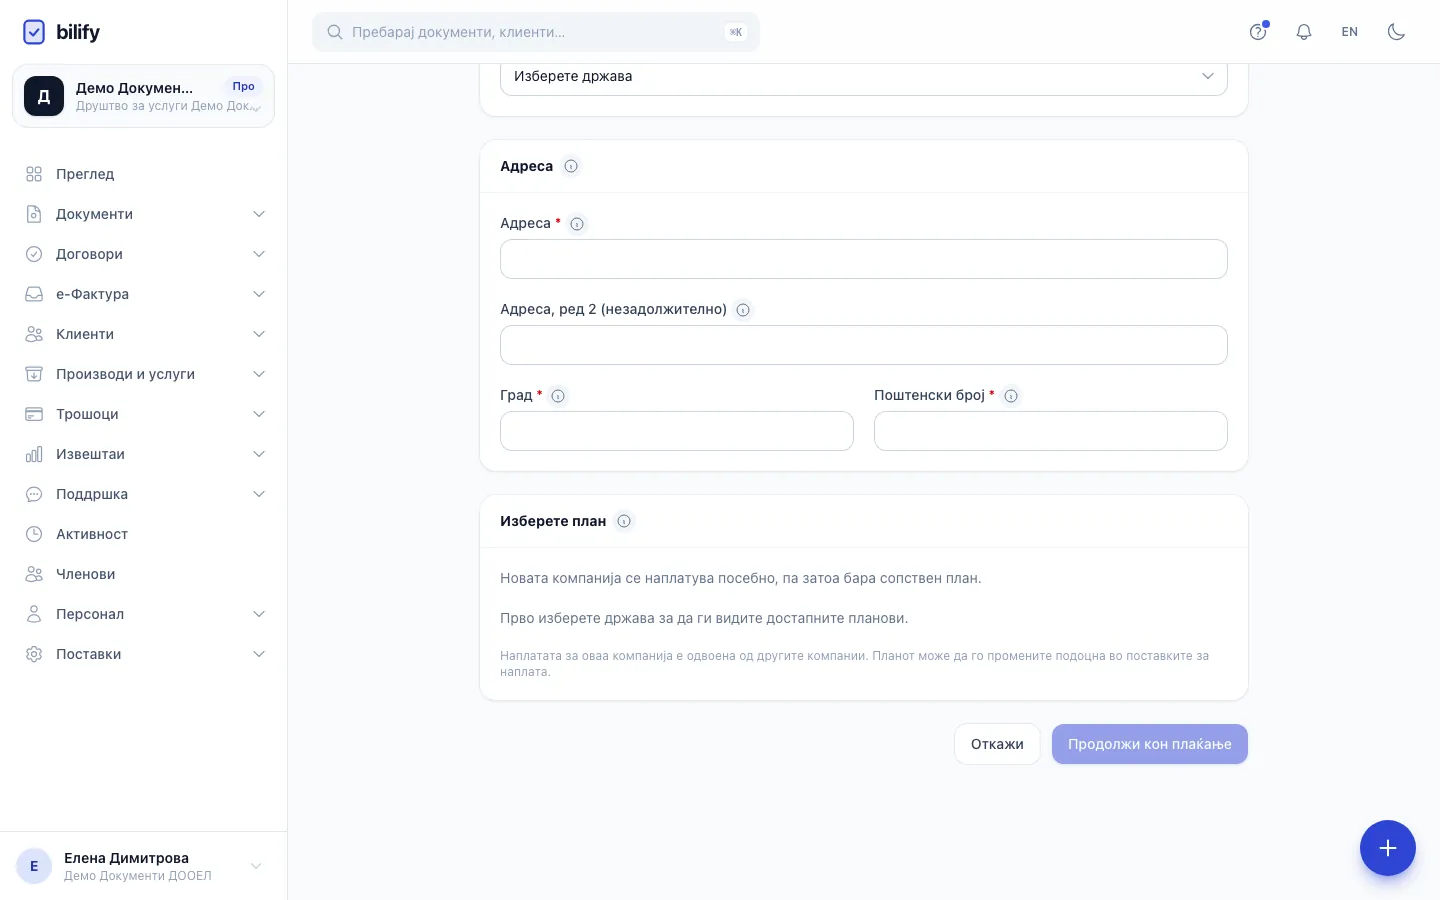
Task: Click info icon next to Град
Action: tap(558, 396)
